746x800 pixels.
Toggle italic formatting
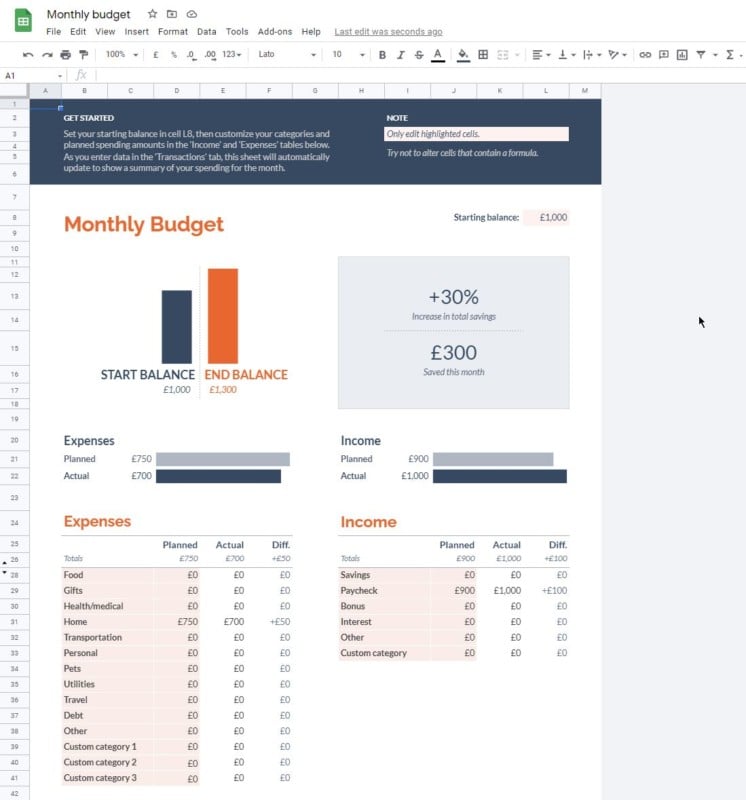click(x=400, y=54)
